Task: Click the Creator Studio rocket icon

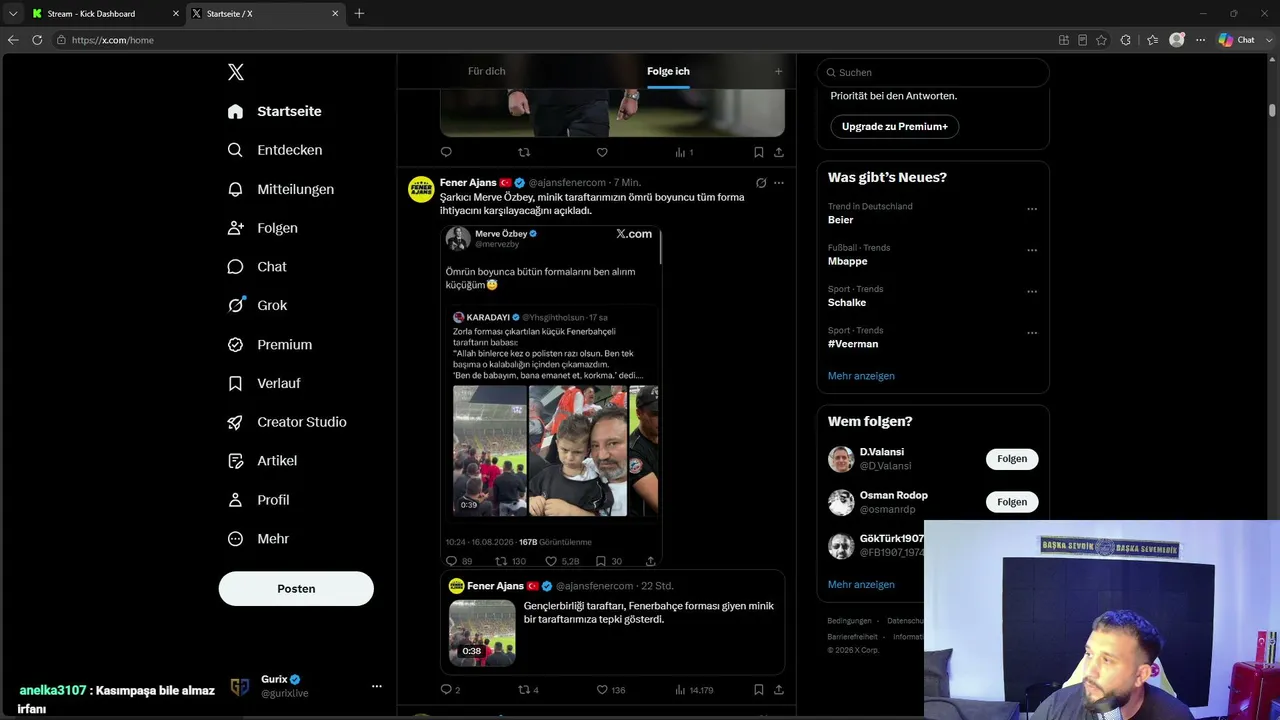Action: (x=236, y=422)
